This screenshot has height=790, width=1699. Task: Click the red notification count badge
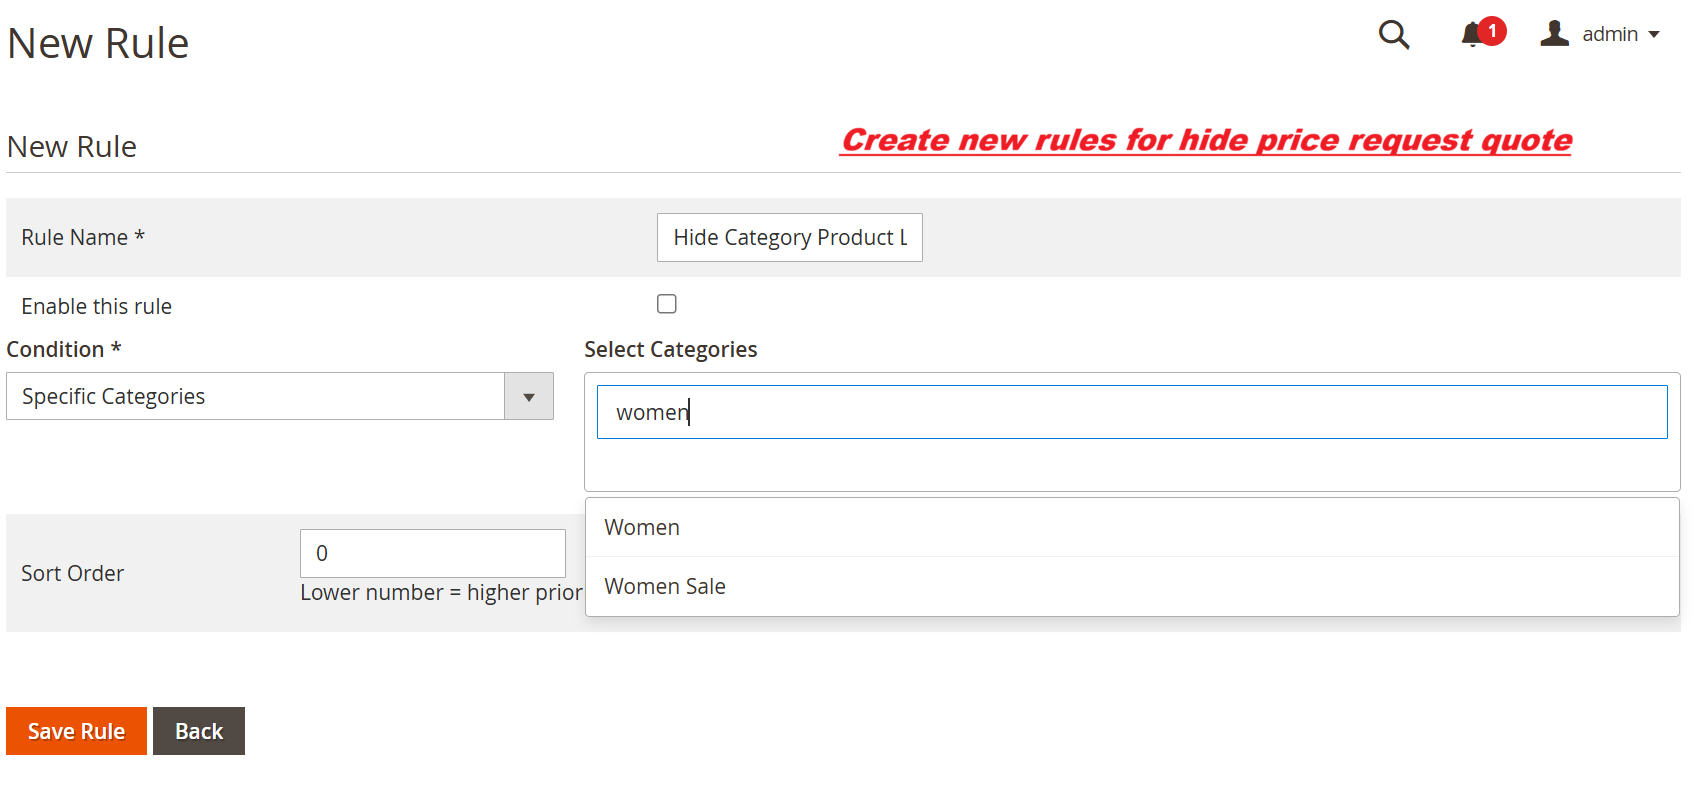tap(1492, 31)
